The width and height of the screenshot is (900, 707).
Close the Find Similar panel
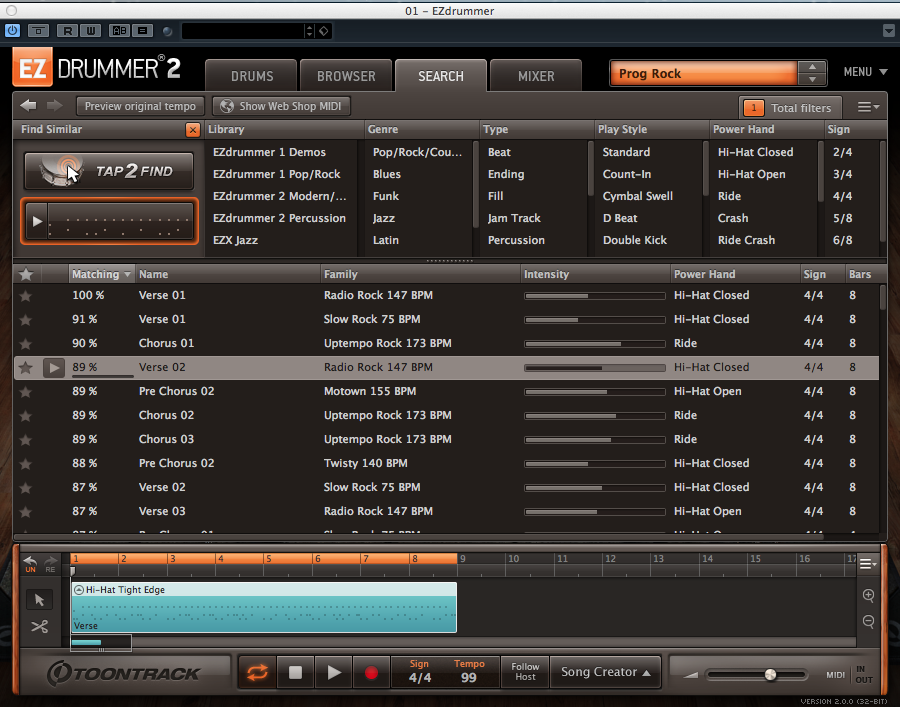[x=193, y=130]
